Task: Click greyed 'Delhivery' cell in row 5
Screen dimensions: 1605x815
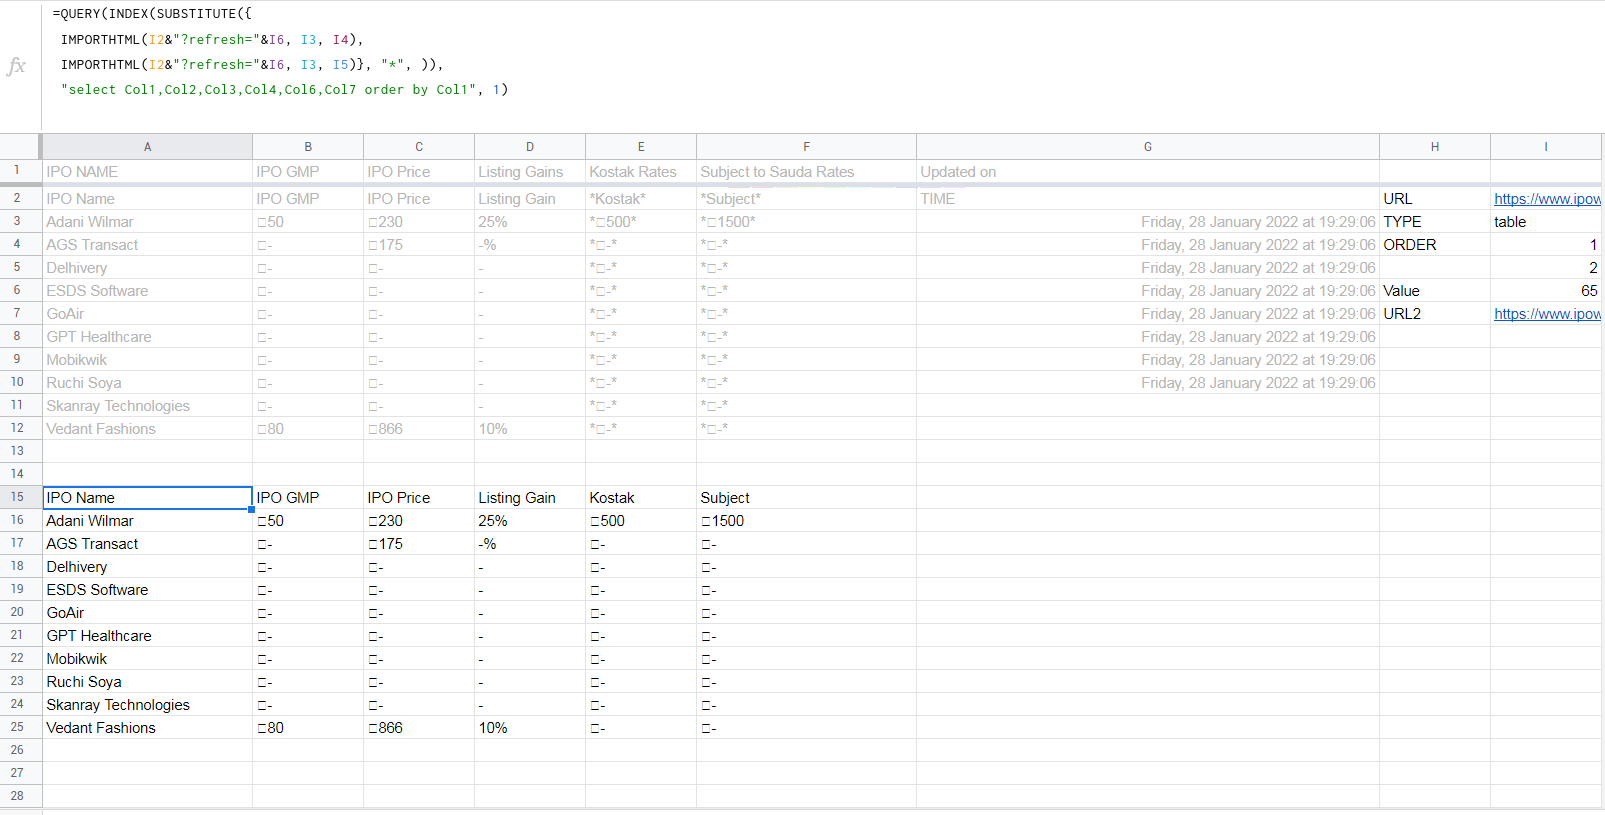Action: tap(147, 268)
